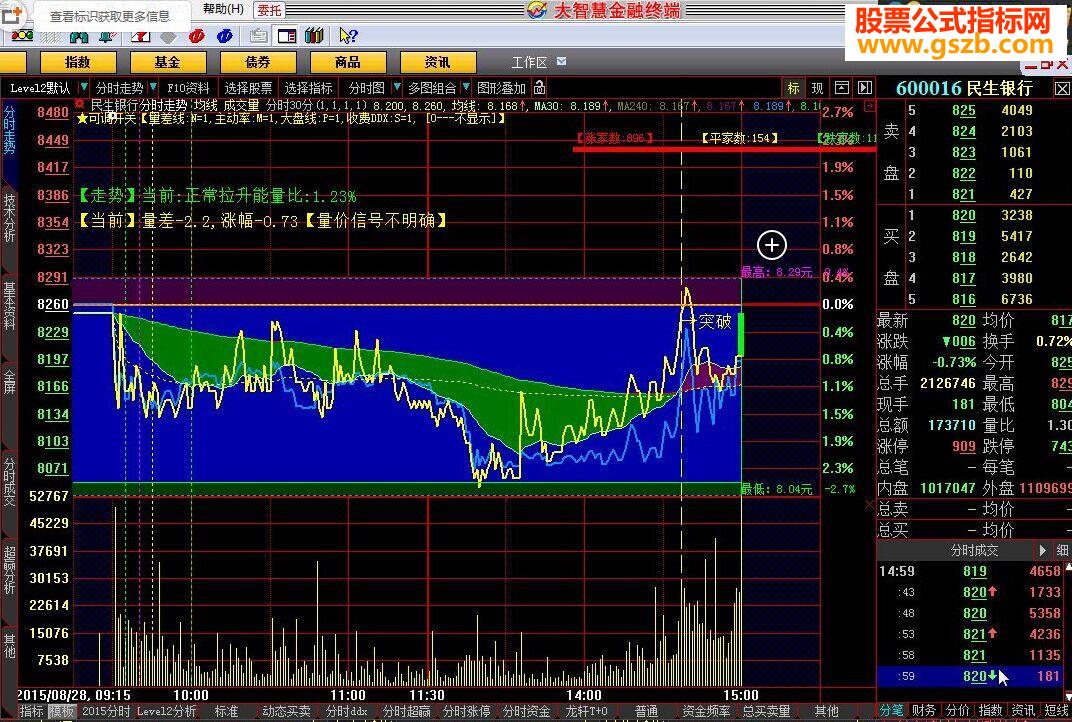Click the 工作区 dropdown arrow icon
The width and height of the screenshot is (1072, 722).
tap(561, 62)
